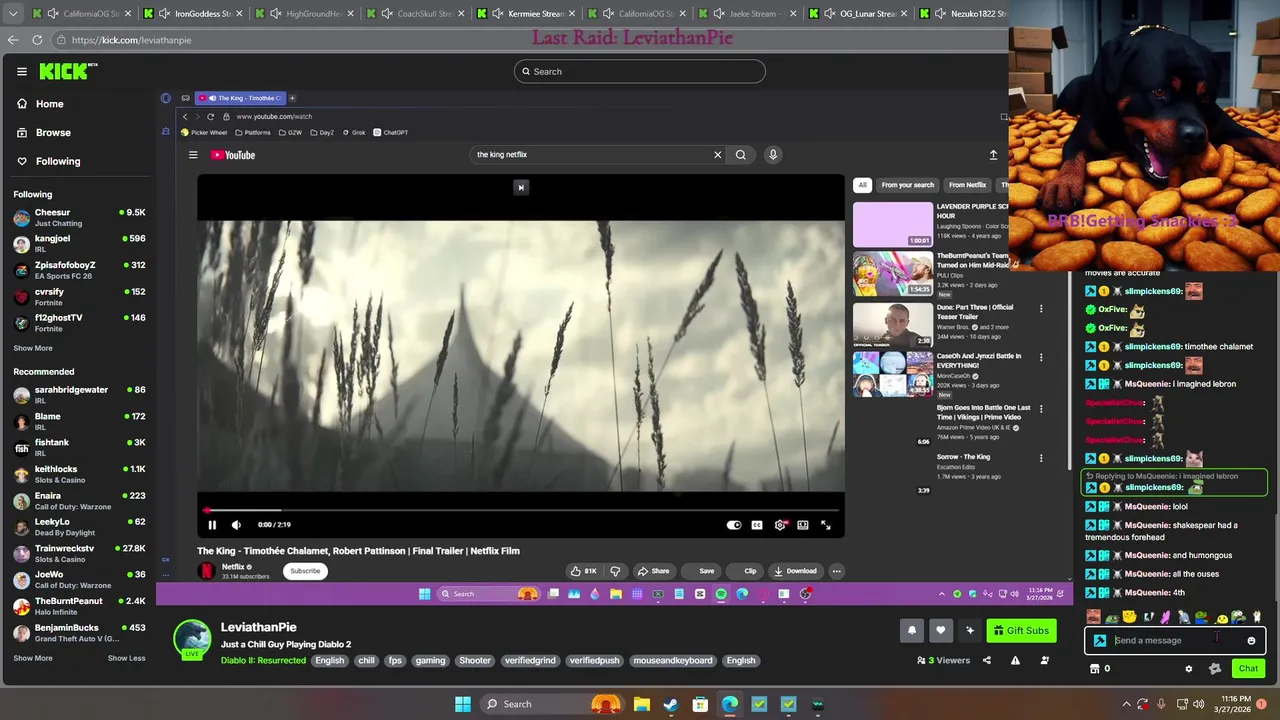Share the YouTube video
Image resolution: width=1280 pixels, height=720 pixels.
click(653, 571)
